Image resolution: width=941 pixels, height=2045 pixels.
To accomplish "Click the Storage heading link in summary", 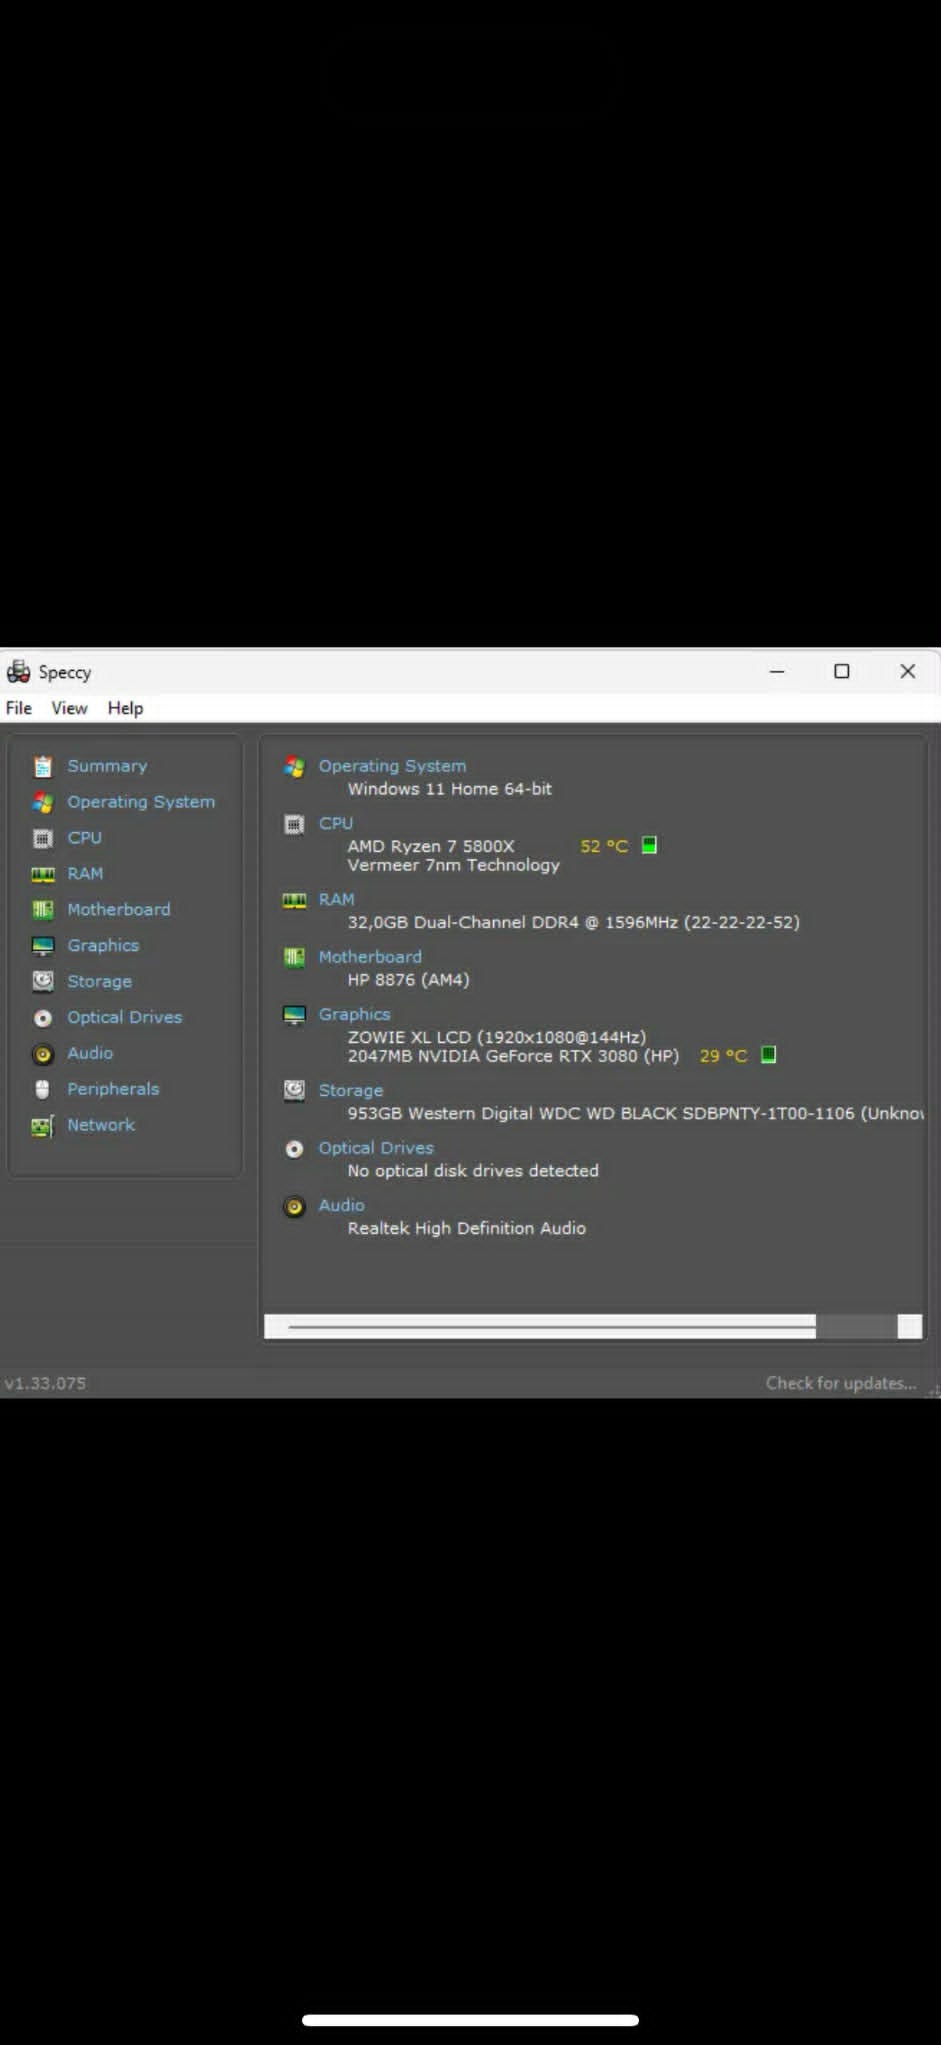I will point(351,1090).
